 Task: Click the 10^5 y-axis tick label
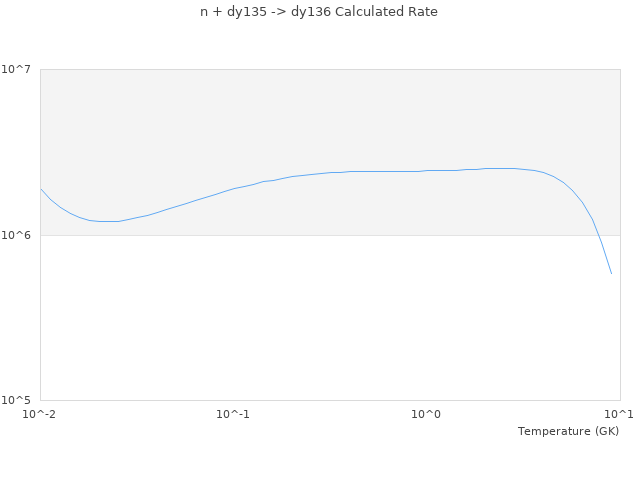click(x=20, y=400)
